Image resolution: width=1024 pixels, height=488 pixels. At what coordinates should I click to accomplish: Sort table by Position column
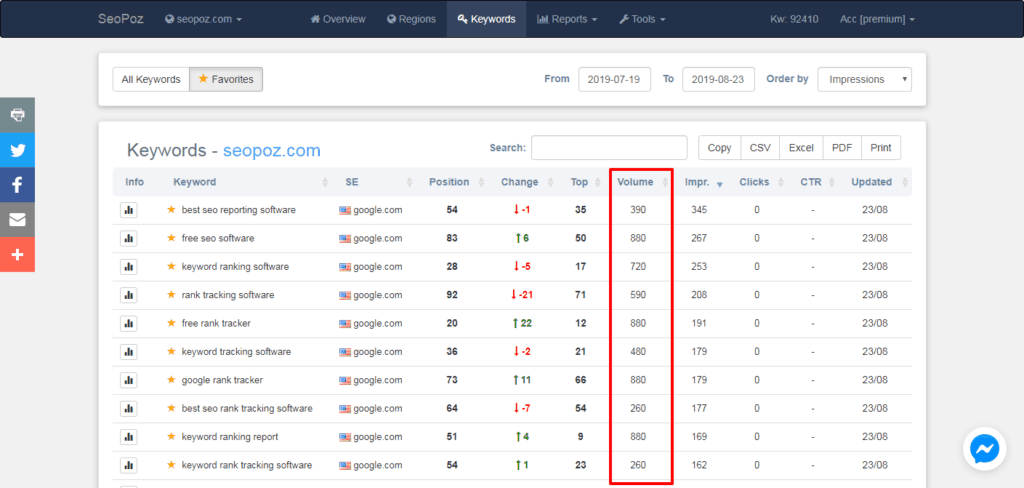point(456,182)
